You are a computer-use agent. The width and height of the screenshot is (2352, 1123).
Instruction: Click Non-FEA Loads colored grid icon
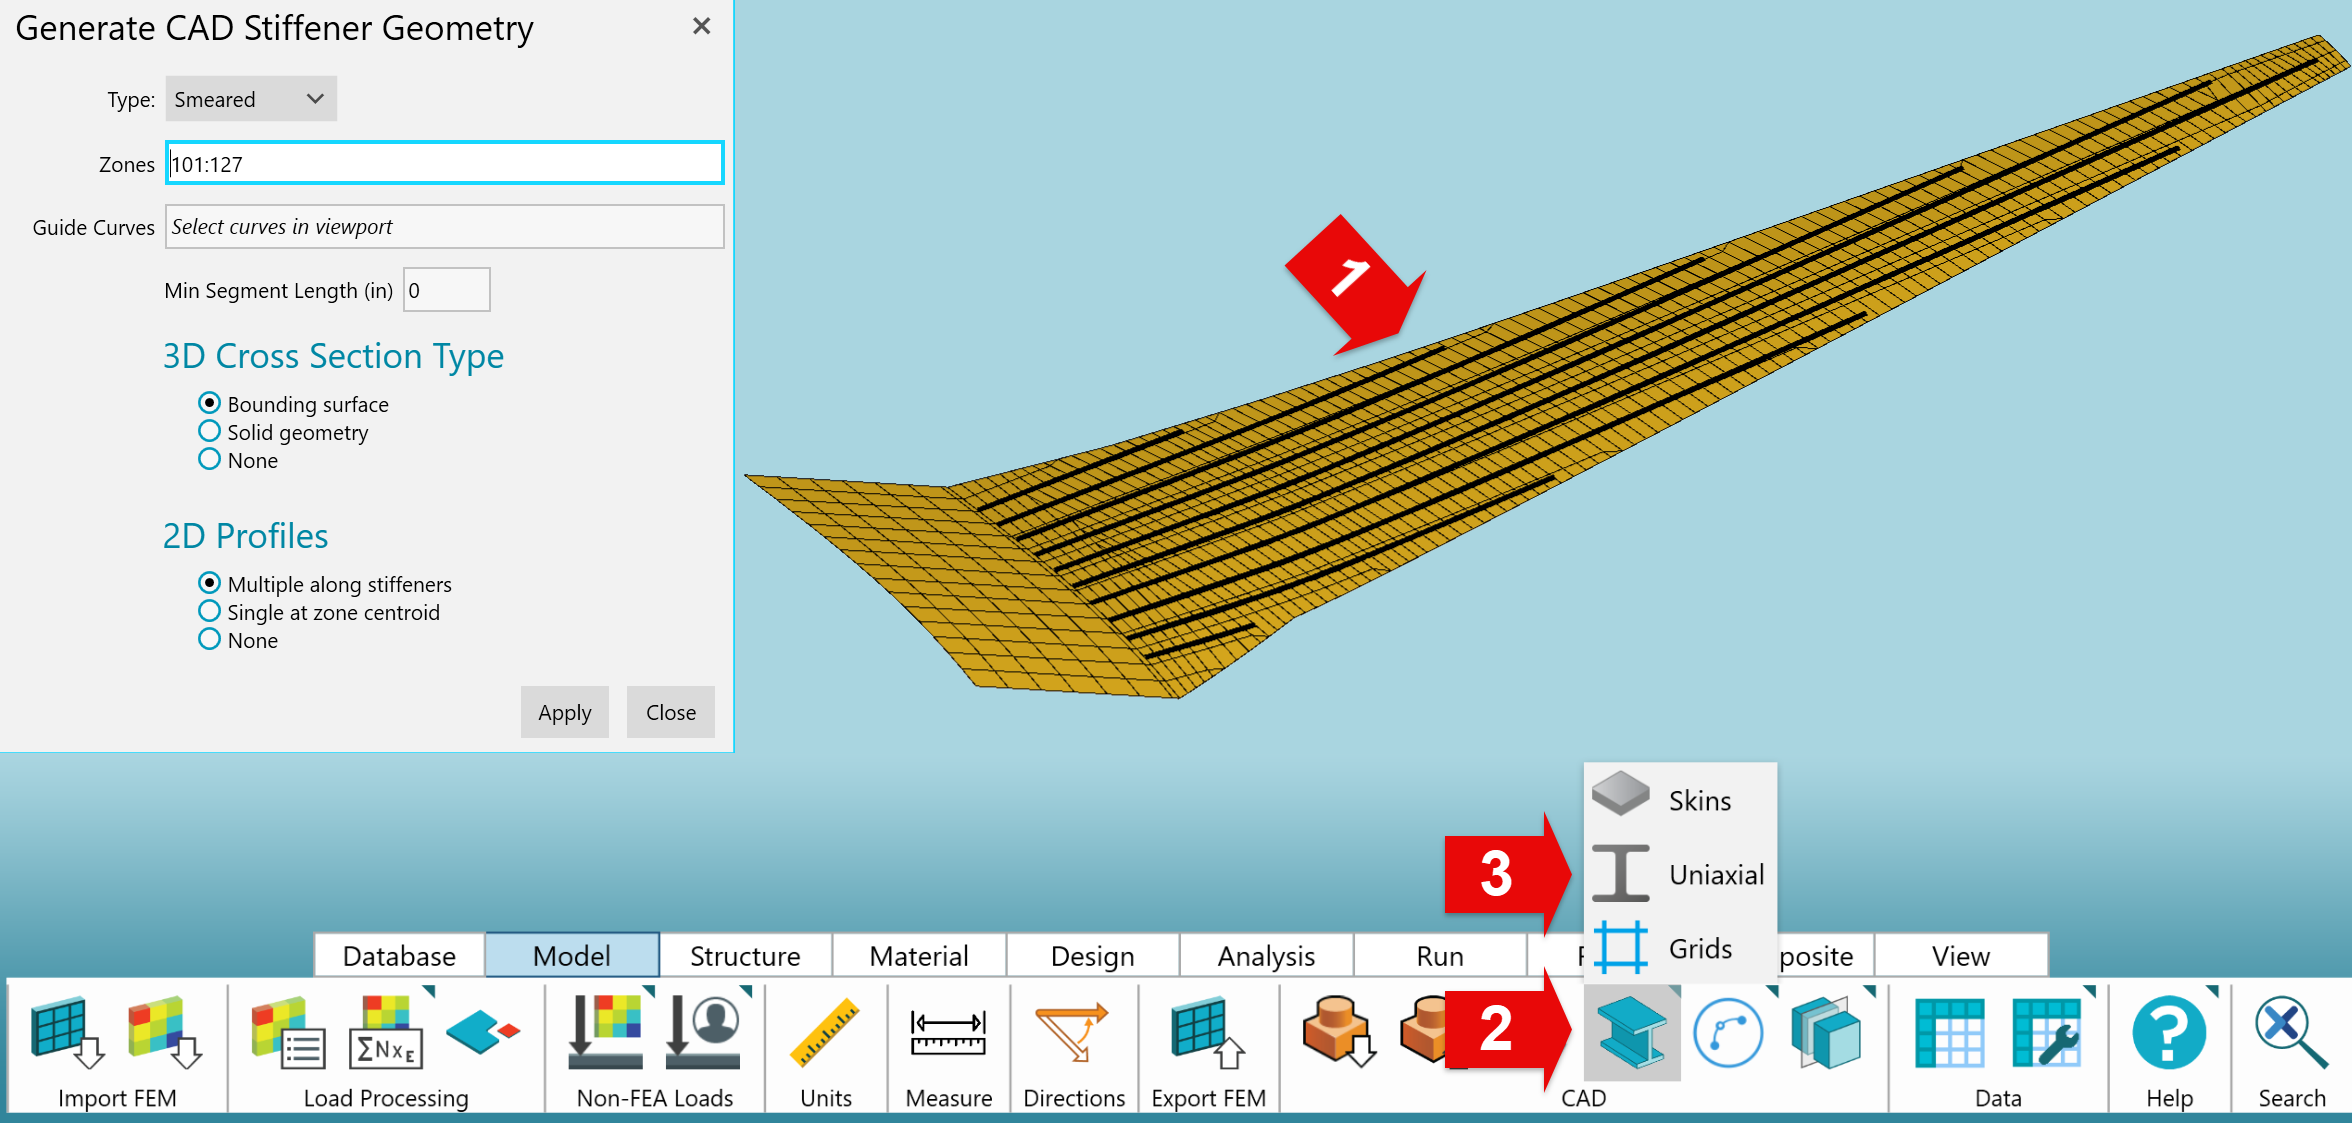[x=605, y=1033]
